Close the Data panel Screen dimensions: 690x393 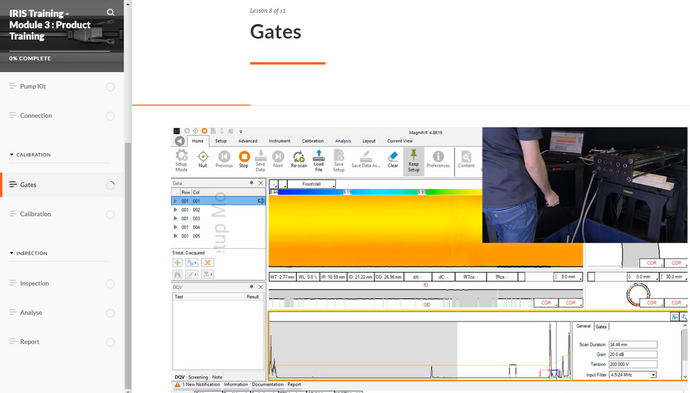[x=261, y=183]
